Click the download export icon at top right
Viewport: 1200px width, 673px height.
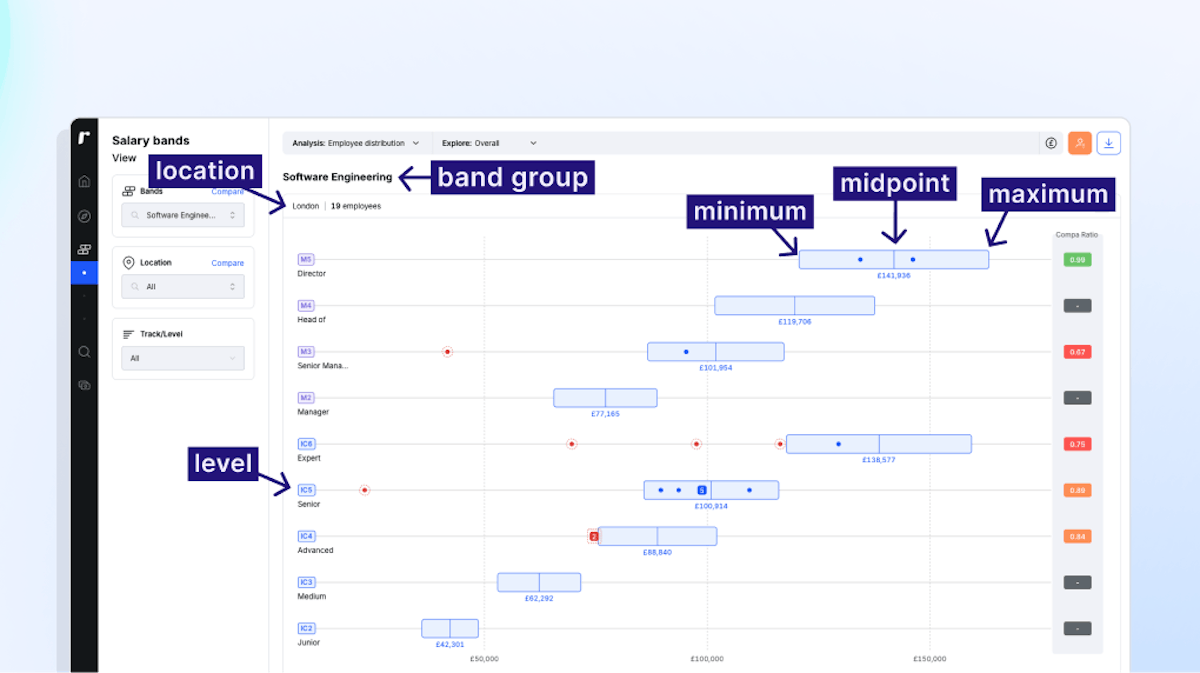pos(1108,143)
